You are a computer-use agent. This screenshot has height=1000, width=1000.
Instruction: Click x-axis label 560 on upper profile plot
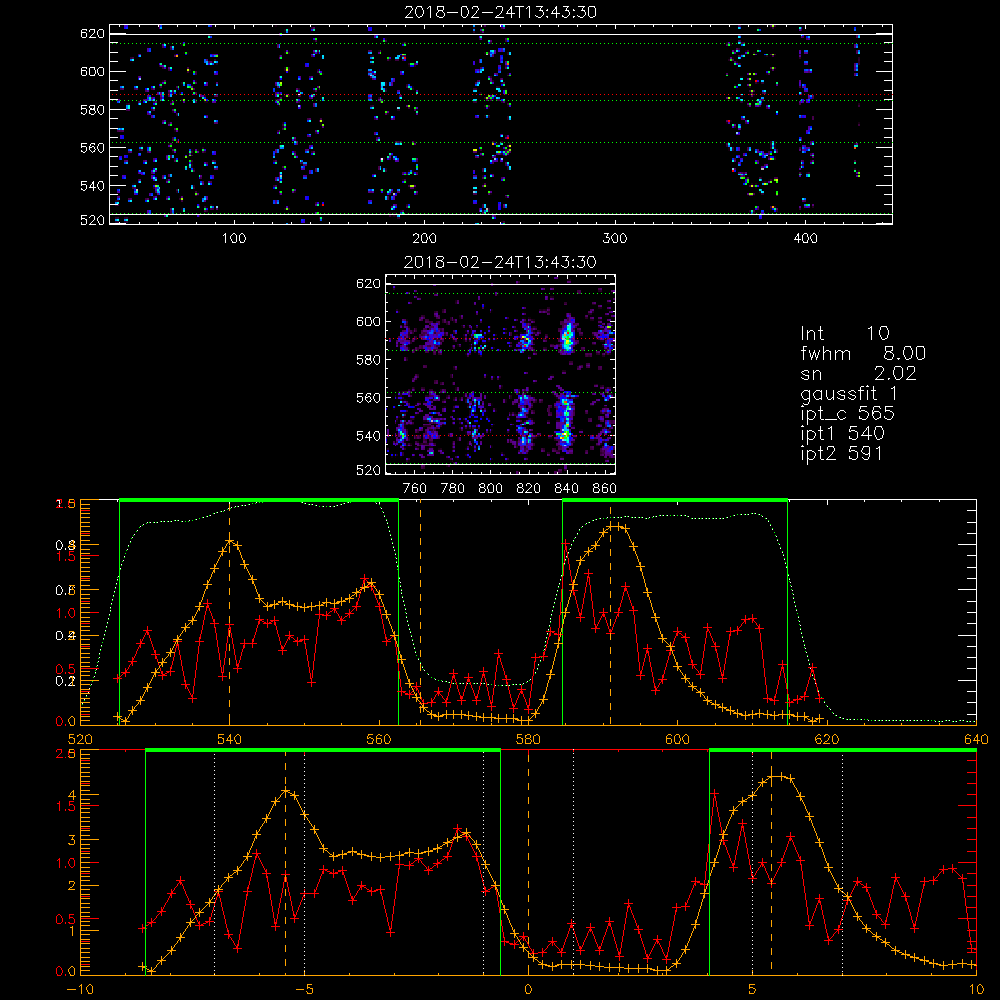click(379, 739)
